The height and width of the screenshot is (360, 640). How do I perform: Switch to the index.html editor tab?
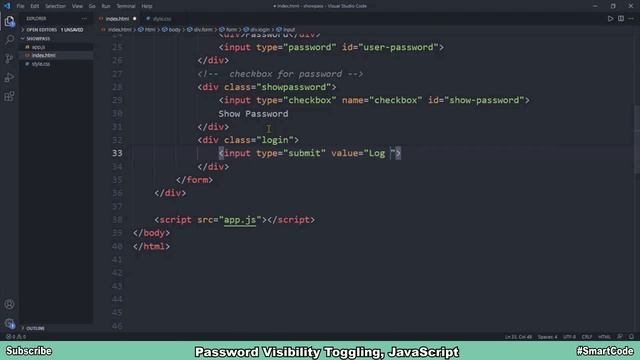pos(117,19)
